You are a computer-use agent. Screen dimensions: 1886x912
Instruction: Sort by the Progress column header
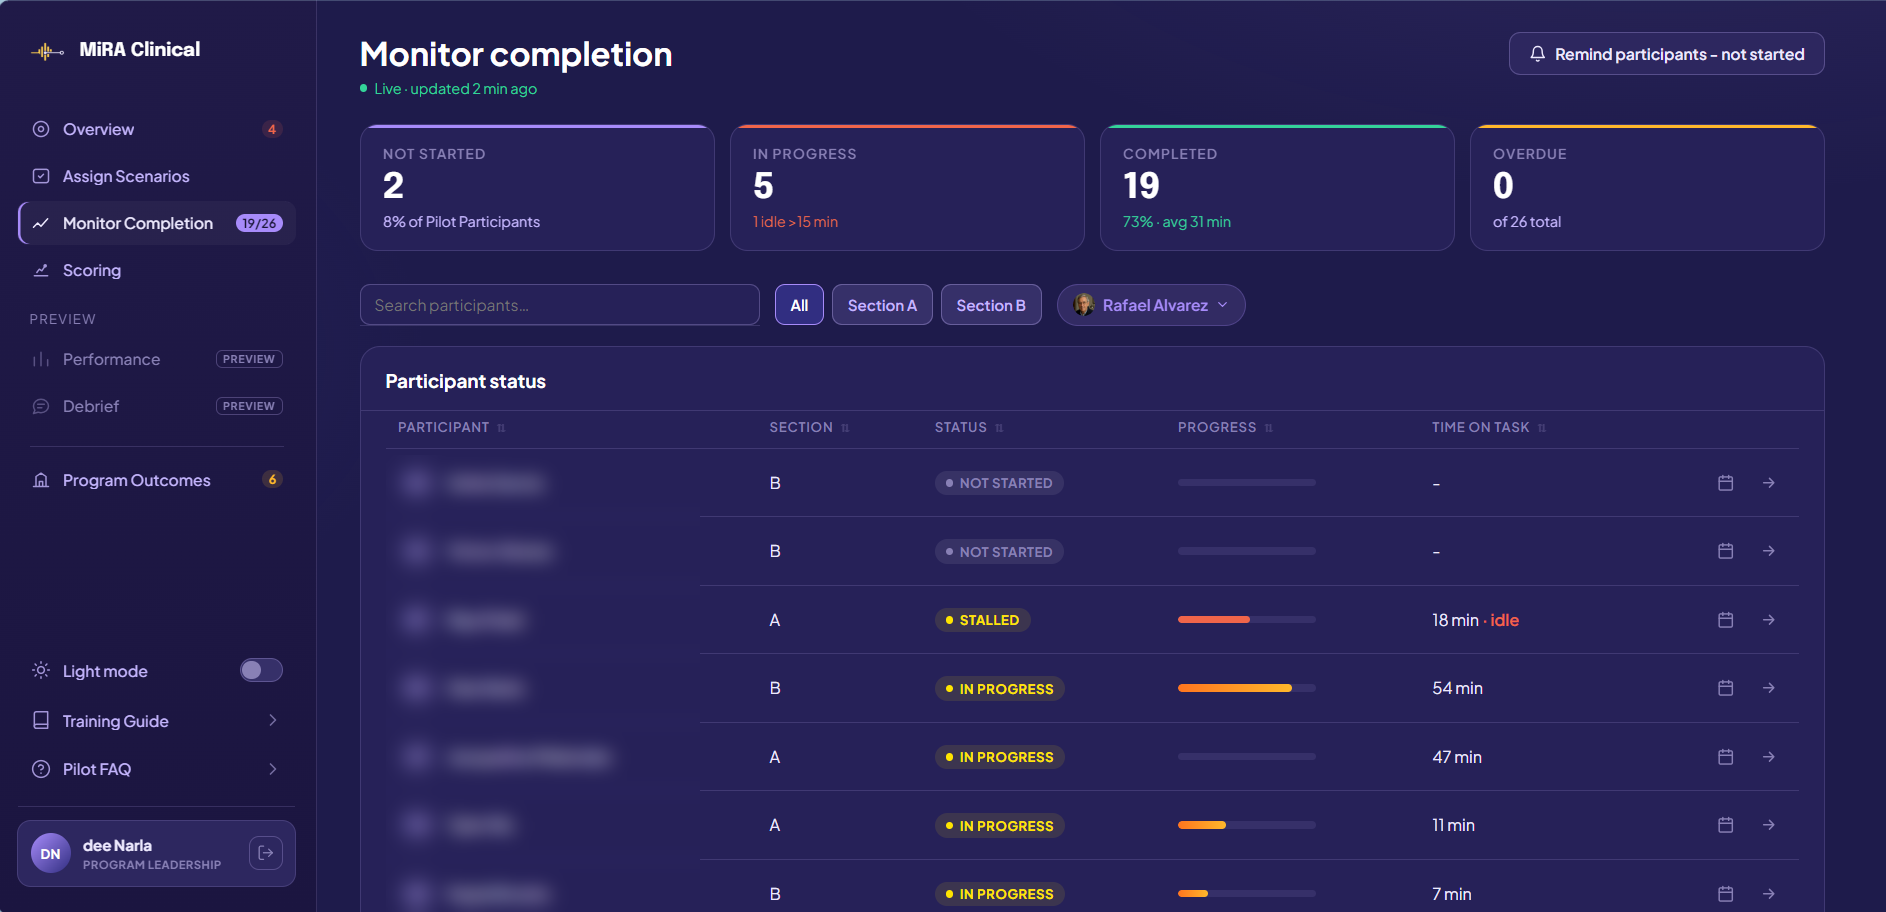click(x=1225, y=427)
